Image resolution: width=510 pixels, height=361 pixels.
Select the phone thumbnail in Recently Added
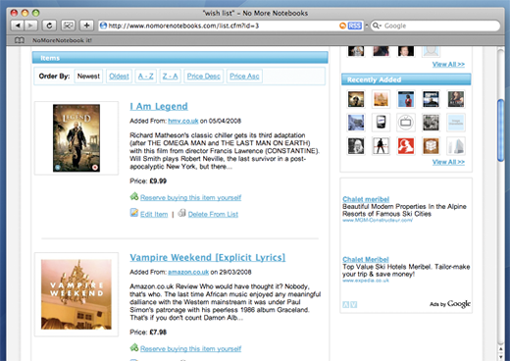pos(381,123)
